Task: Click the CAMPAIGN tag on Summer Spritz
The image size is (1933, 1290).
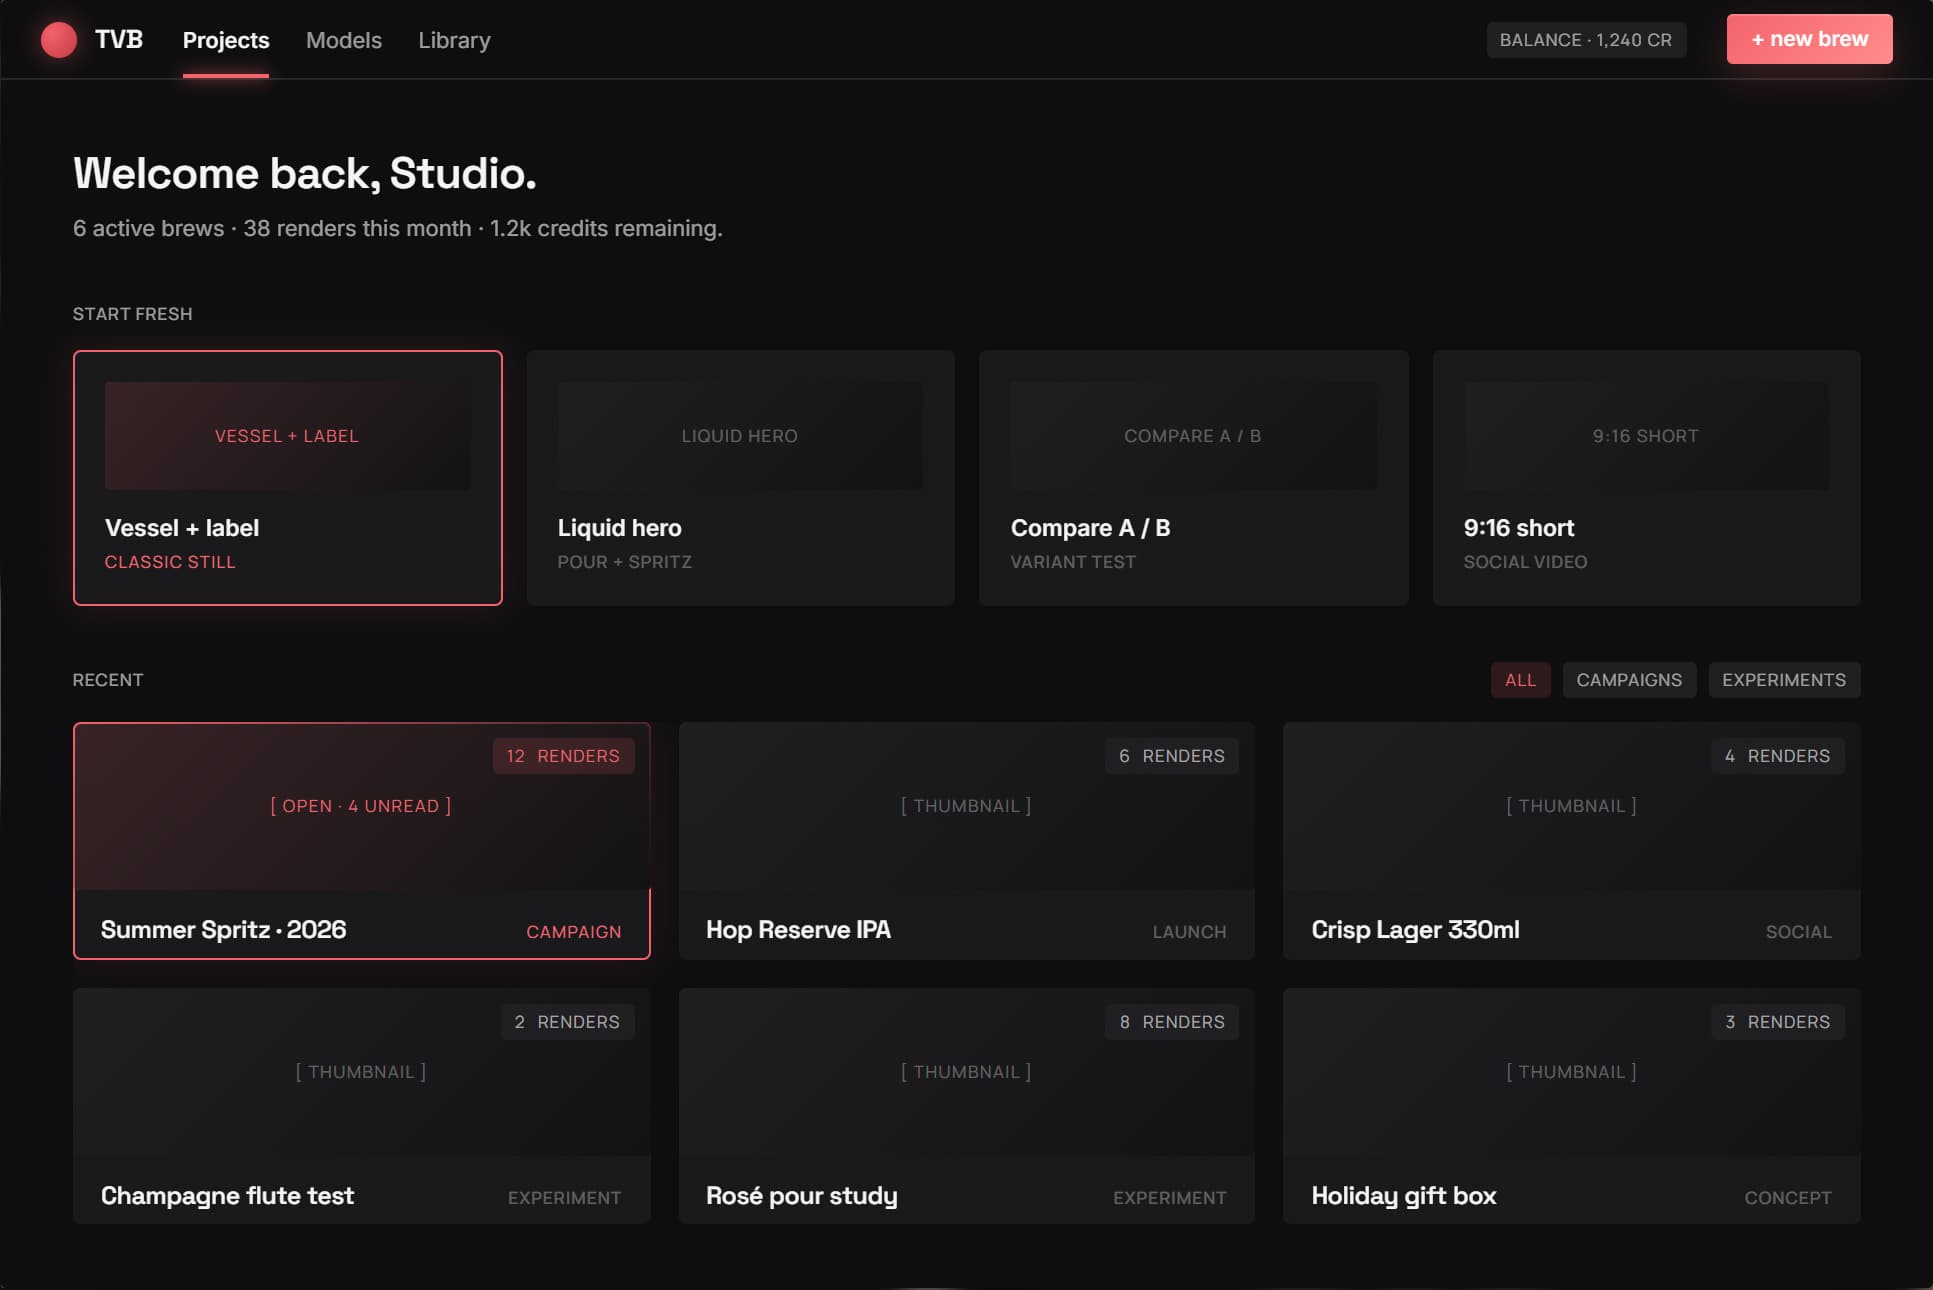Action: [574, 932]
